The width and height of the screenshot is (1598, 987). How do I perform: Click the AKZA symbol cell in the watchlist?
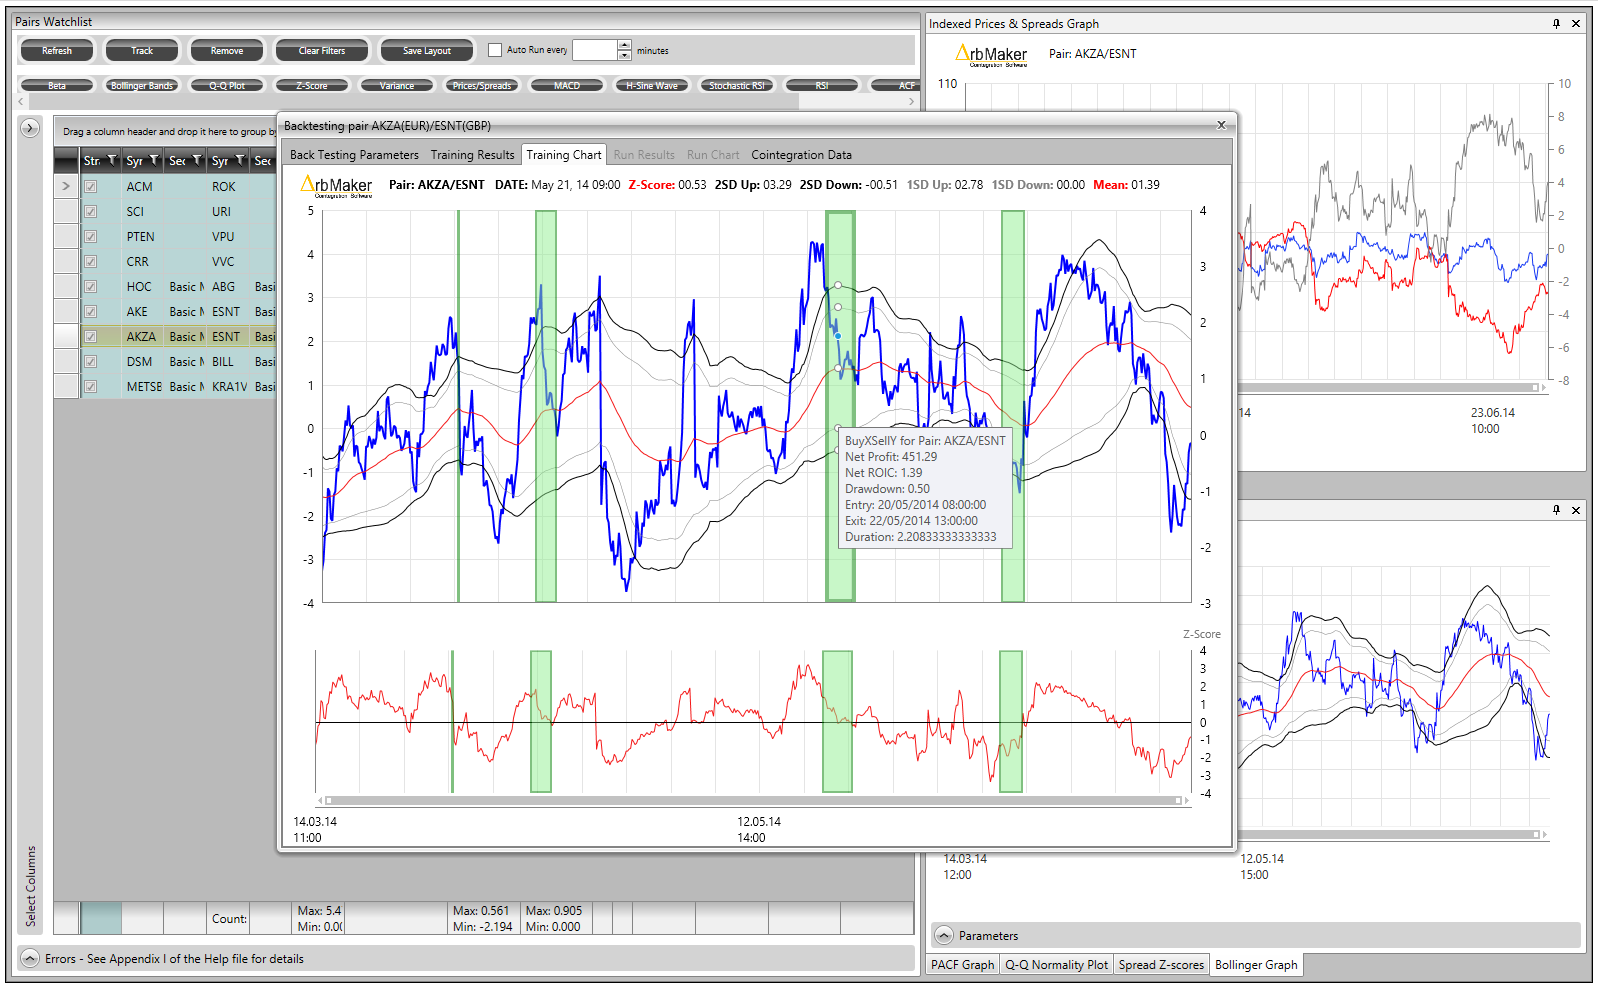[x=142, y=336]
